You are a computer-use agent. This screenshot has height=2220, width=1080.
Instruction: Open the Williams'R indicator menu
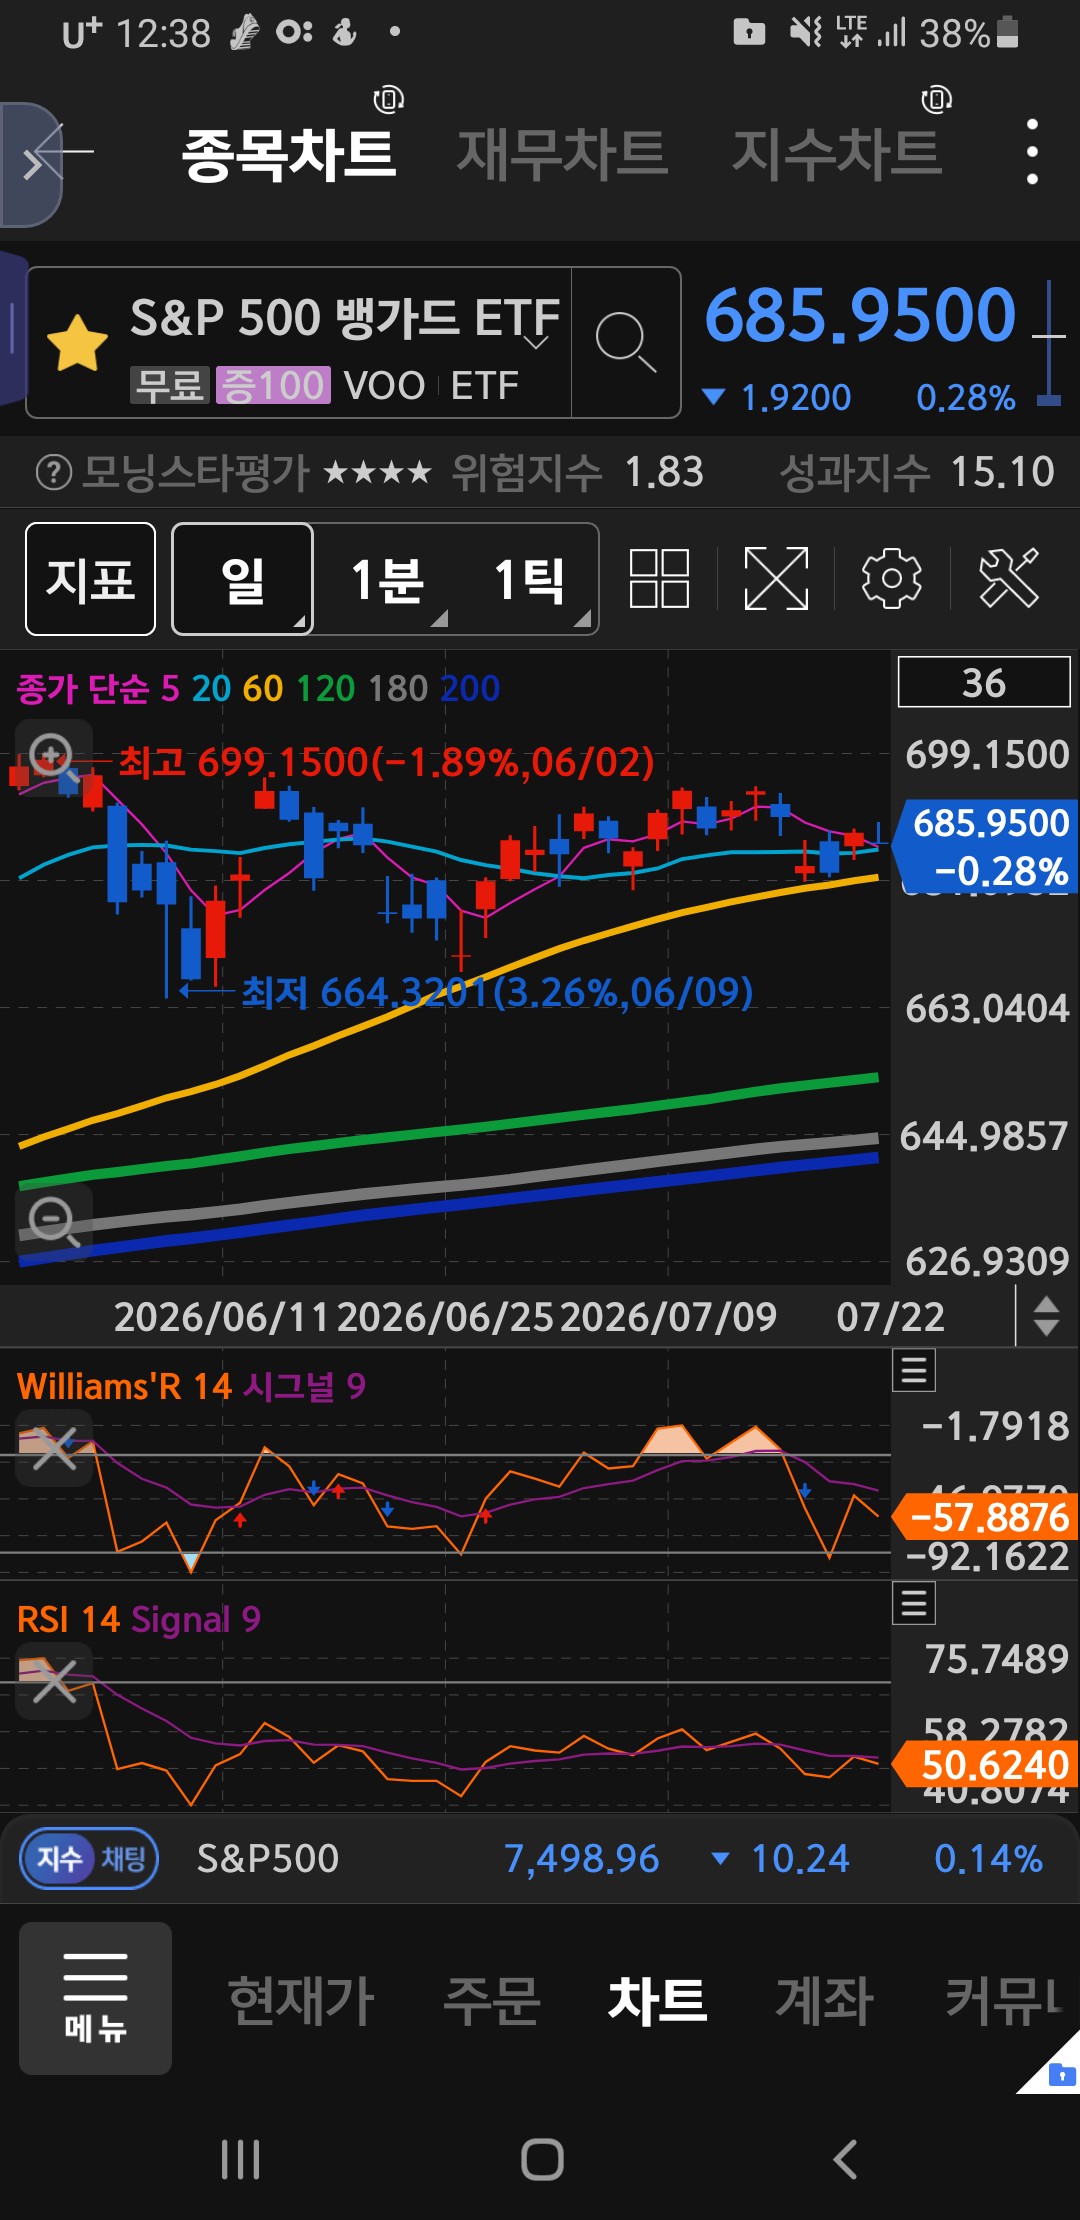click(x=914, y=1371)
